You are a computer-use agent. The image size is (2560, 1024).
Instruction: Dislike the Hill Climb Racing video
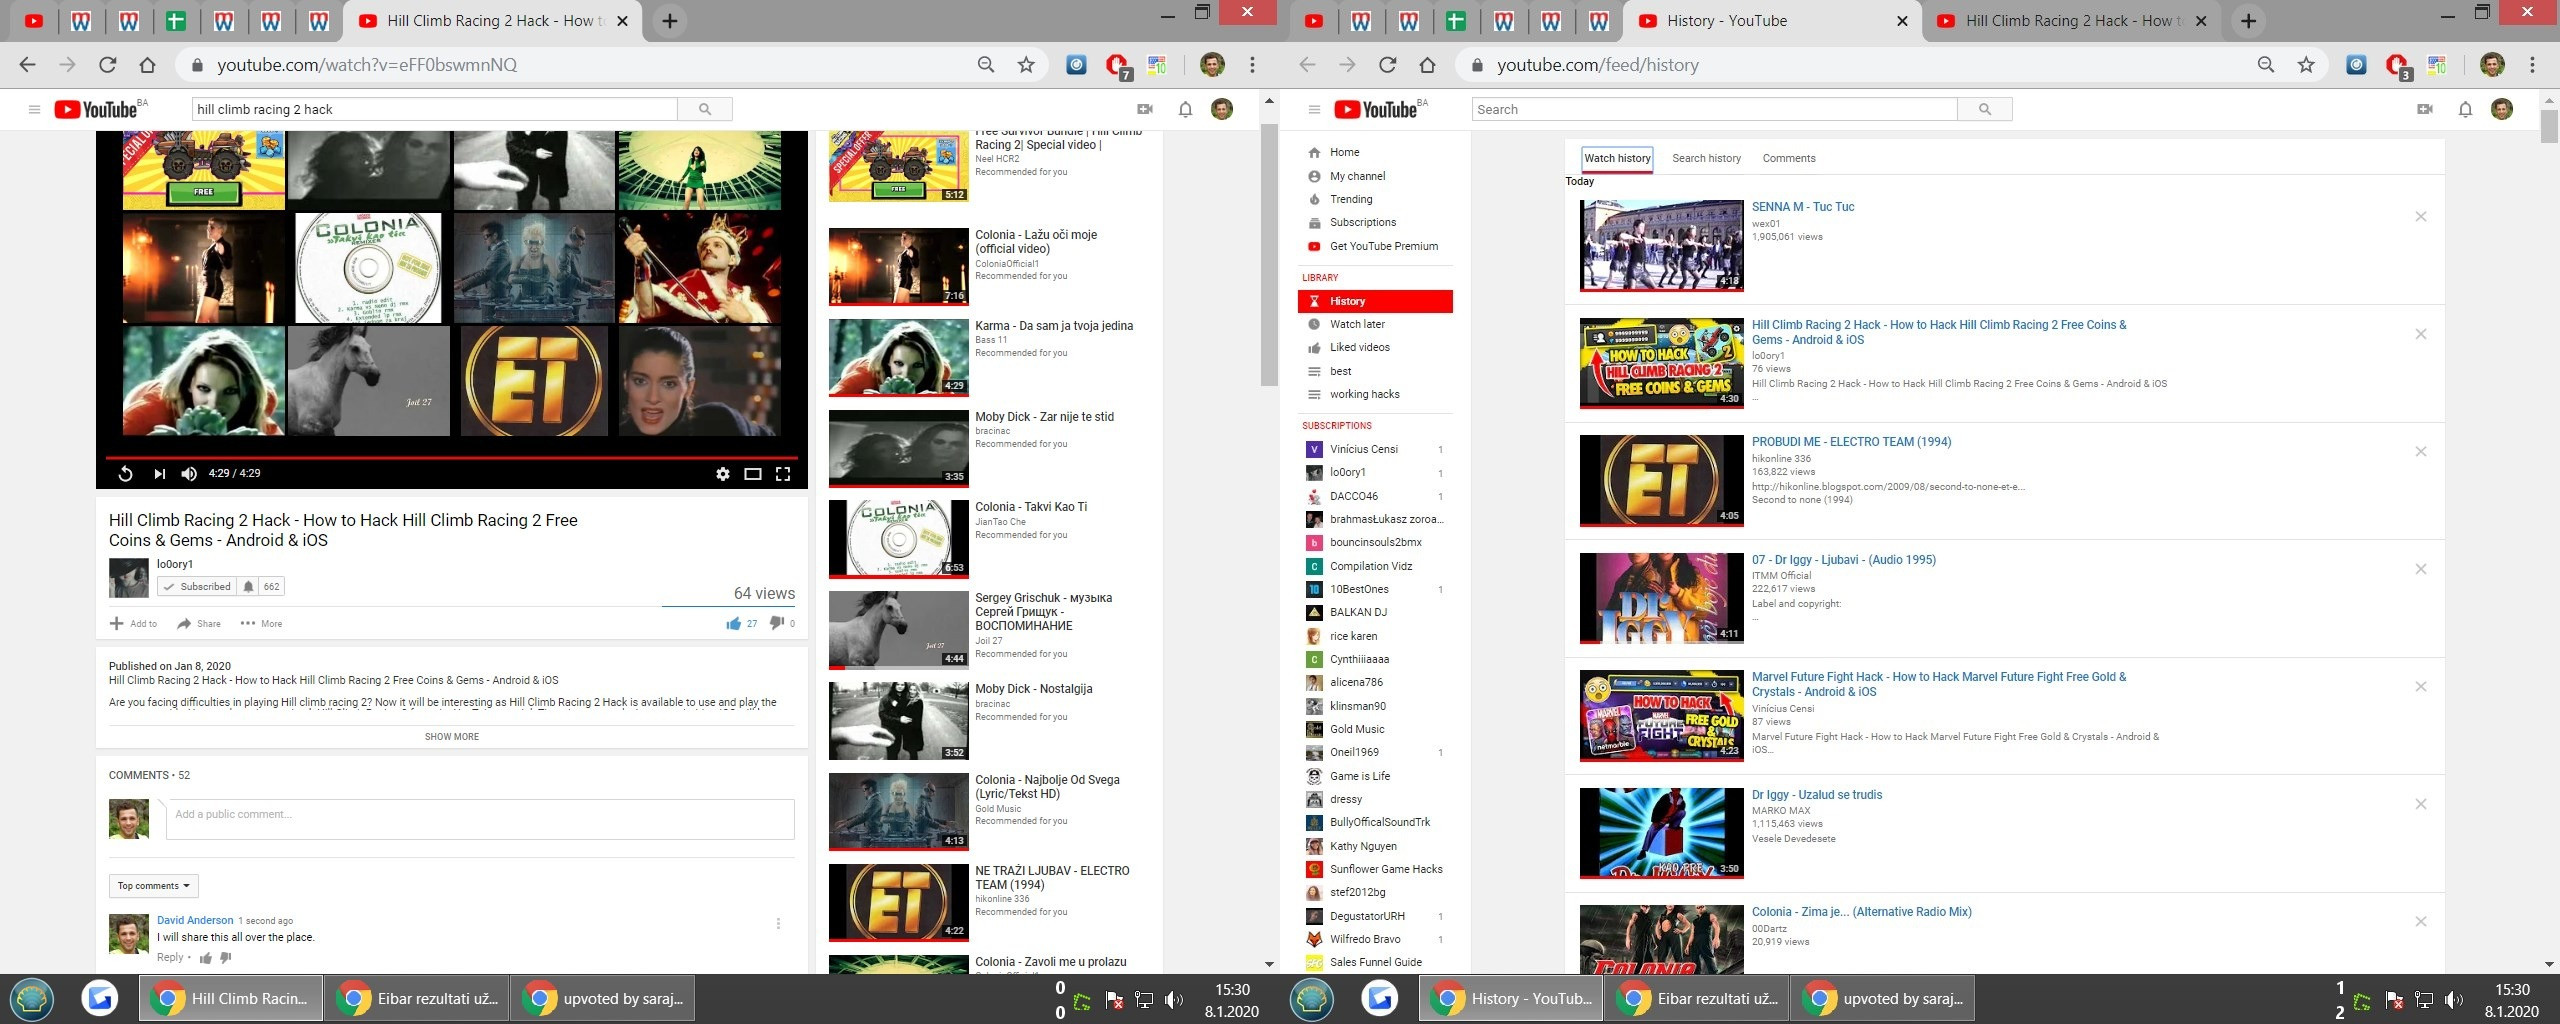point(777,623)
